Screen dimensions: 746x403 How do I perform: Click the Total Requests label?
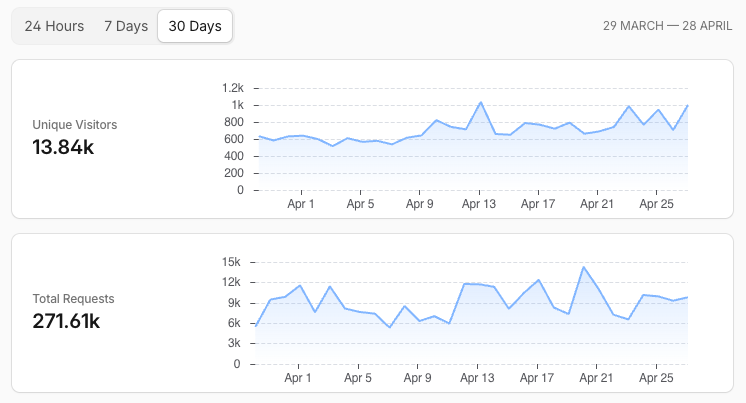[73, 298]
